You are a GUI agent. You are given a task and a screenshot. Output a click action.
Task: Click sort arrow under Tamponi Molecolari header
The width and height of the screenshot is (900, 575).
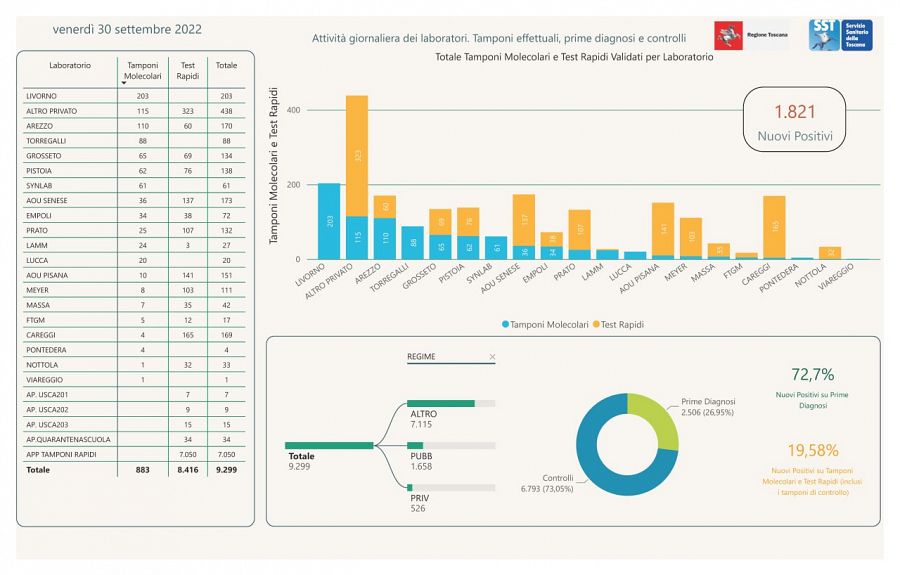tap(124, 84)
